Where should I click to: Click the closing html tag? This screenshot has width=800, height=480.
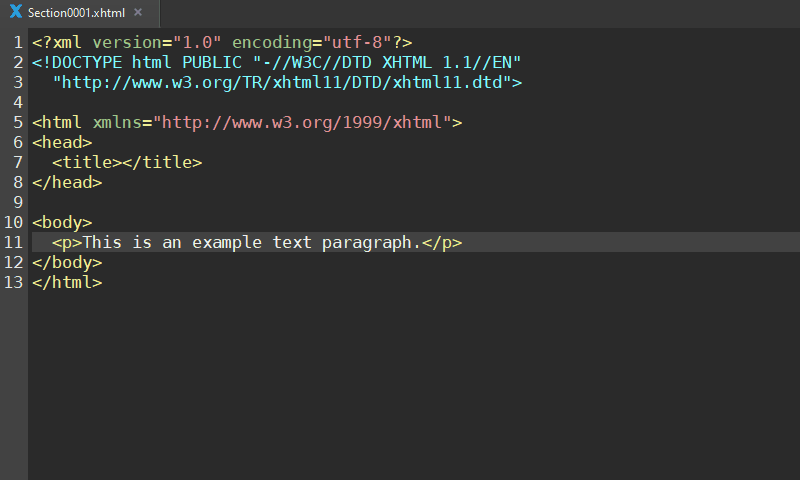point(67,282)
